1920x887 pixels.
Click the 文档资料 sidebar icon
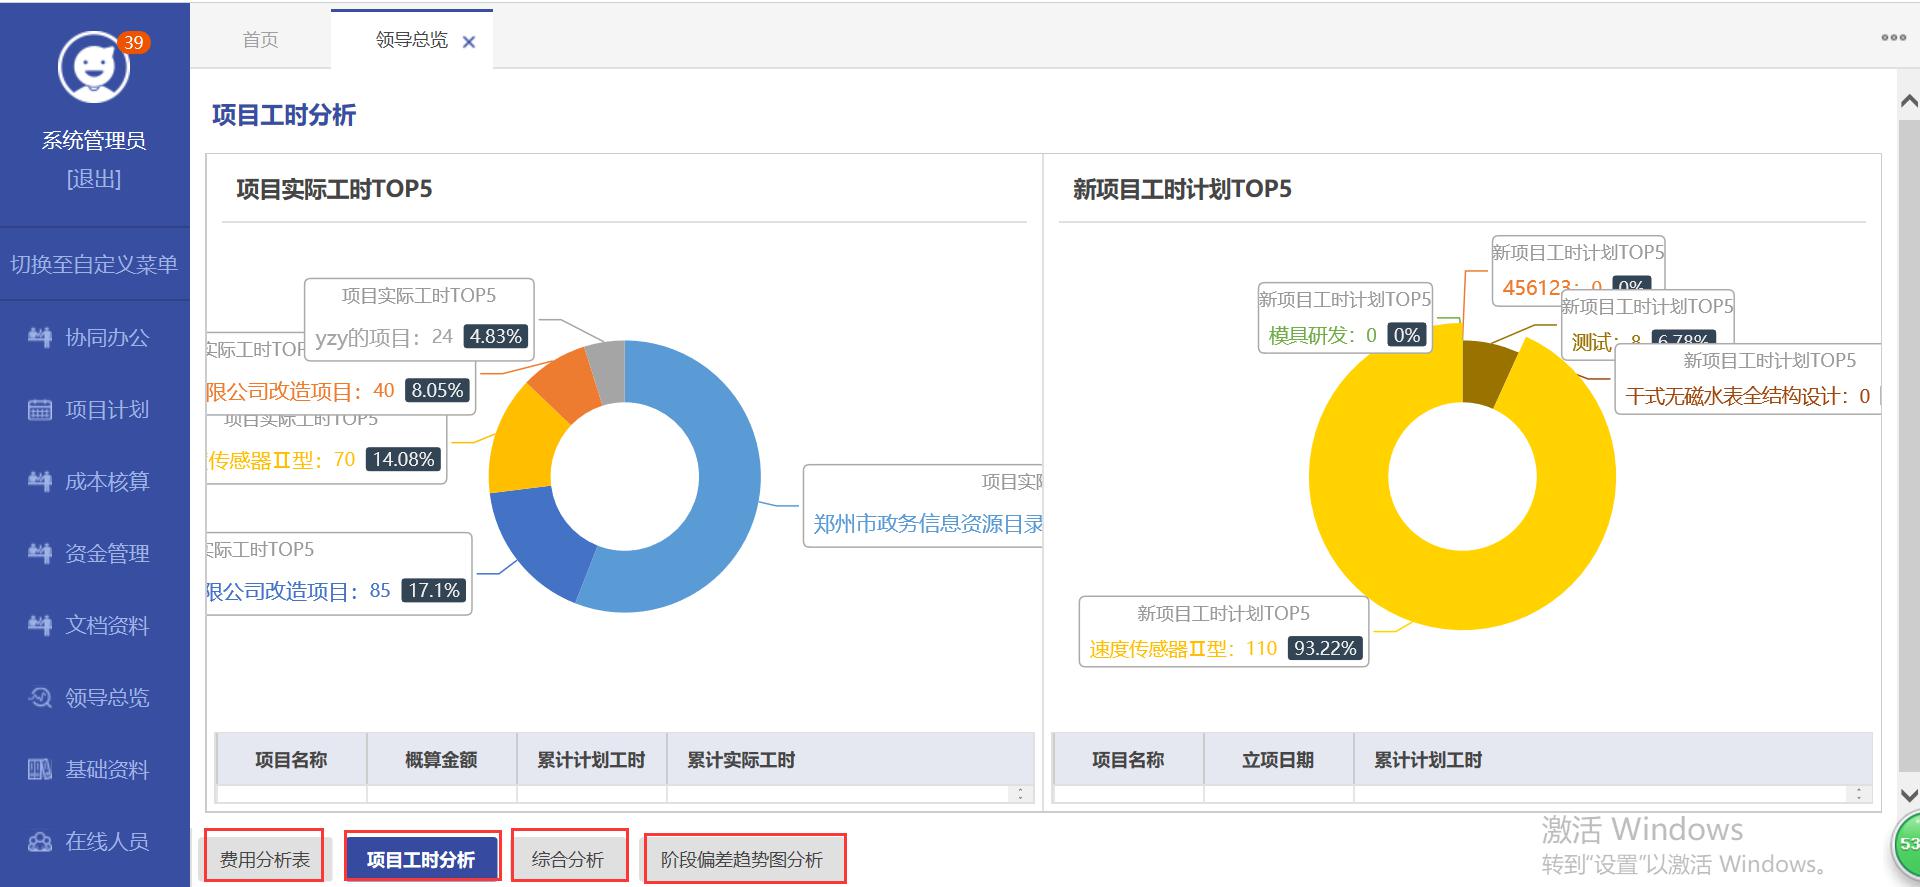tap(40, 626)
